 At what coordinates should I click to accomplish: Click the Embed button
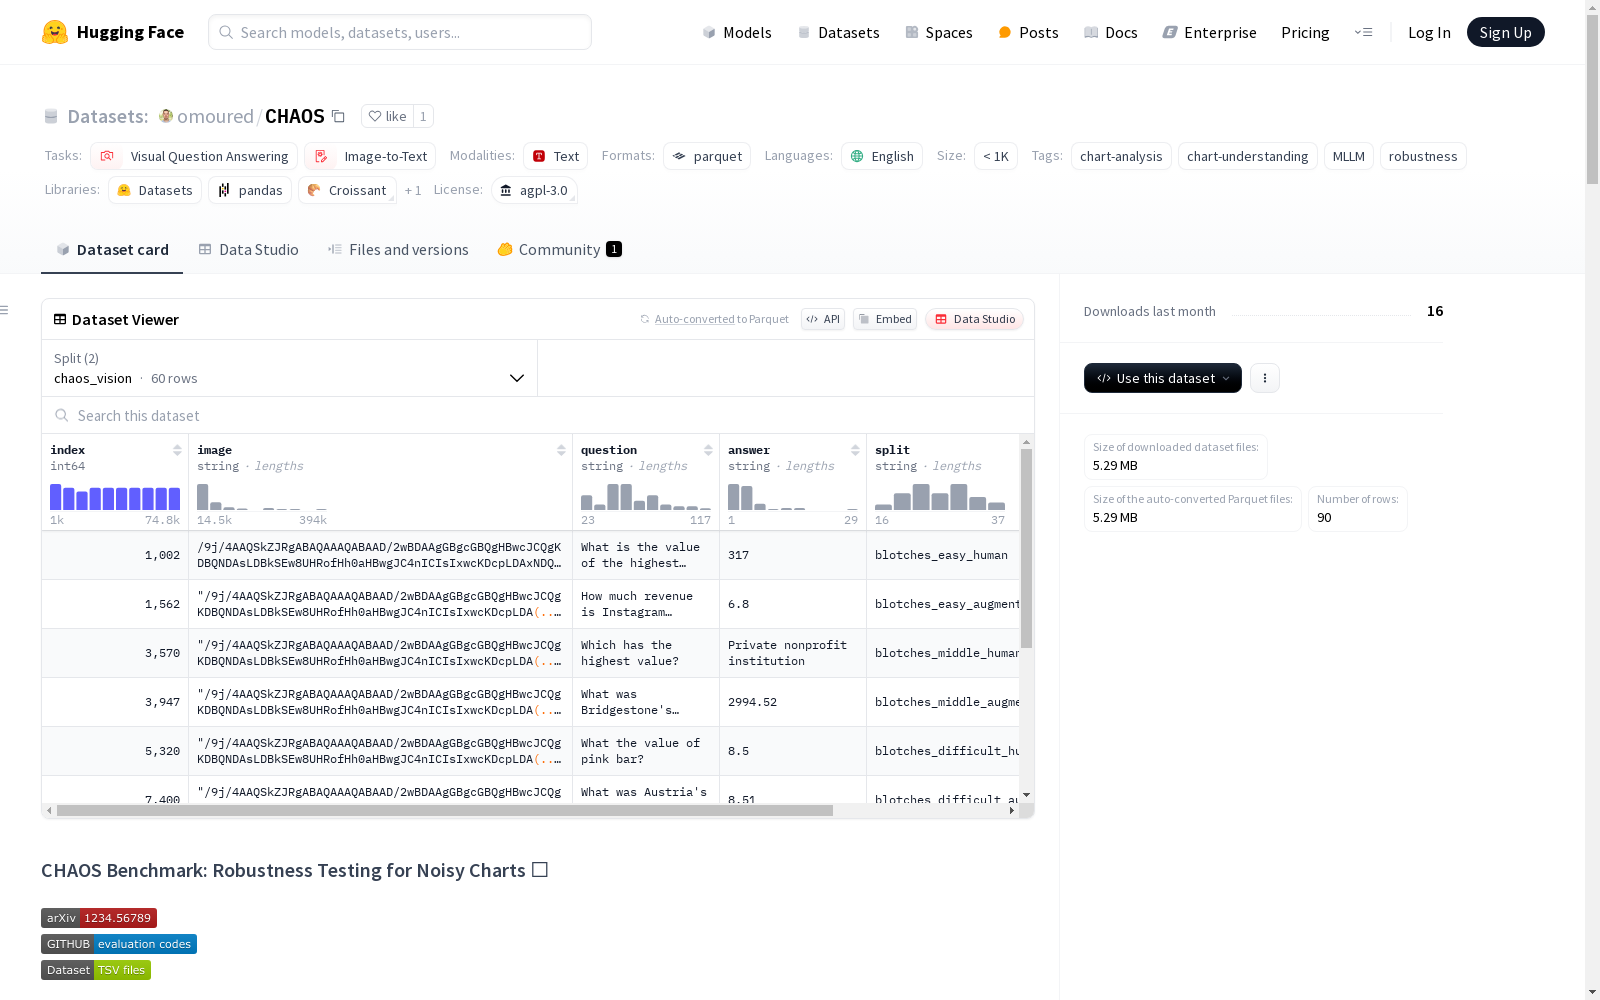click(x=885, y=319)
